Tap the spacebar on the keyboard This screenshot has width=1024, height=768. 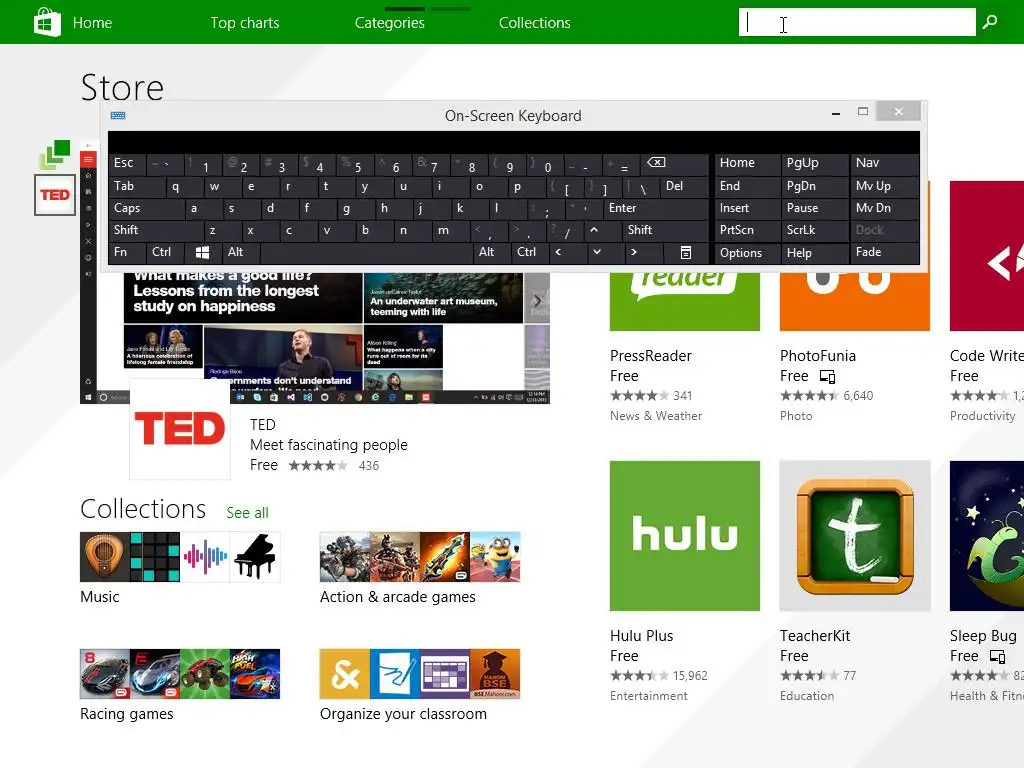pyautogui.click(x=366, y=252)
